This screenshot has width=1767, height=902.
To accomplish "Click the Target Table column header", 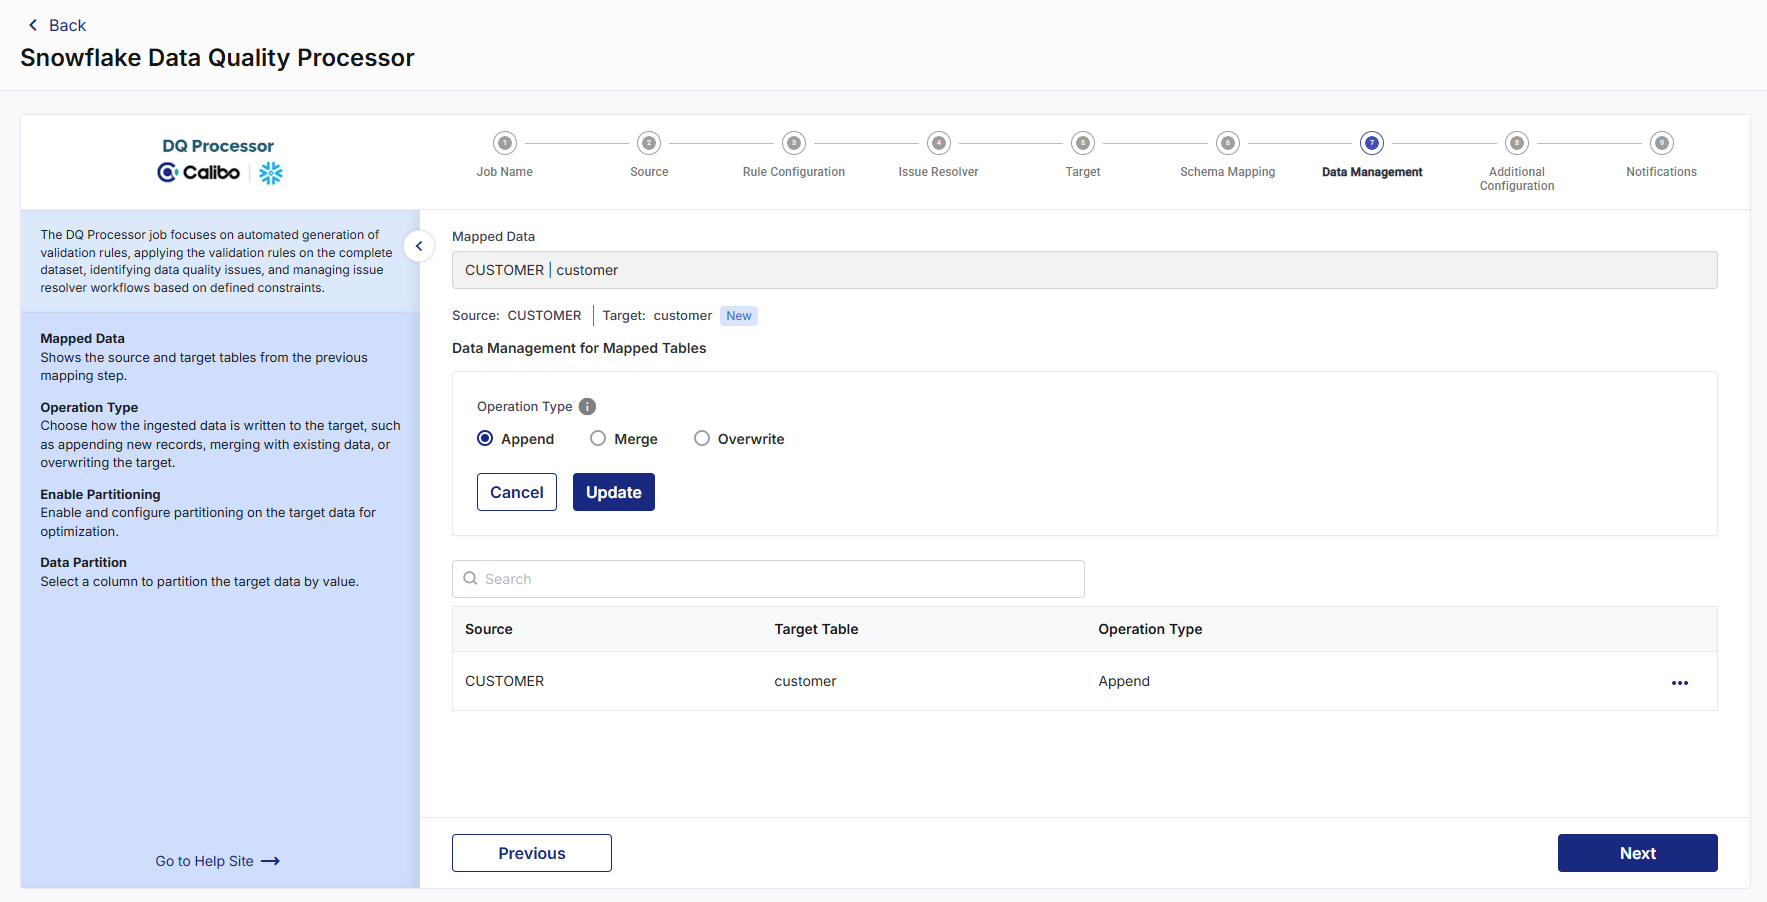I will [x=816, y=629].
